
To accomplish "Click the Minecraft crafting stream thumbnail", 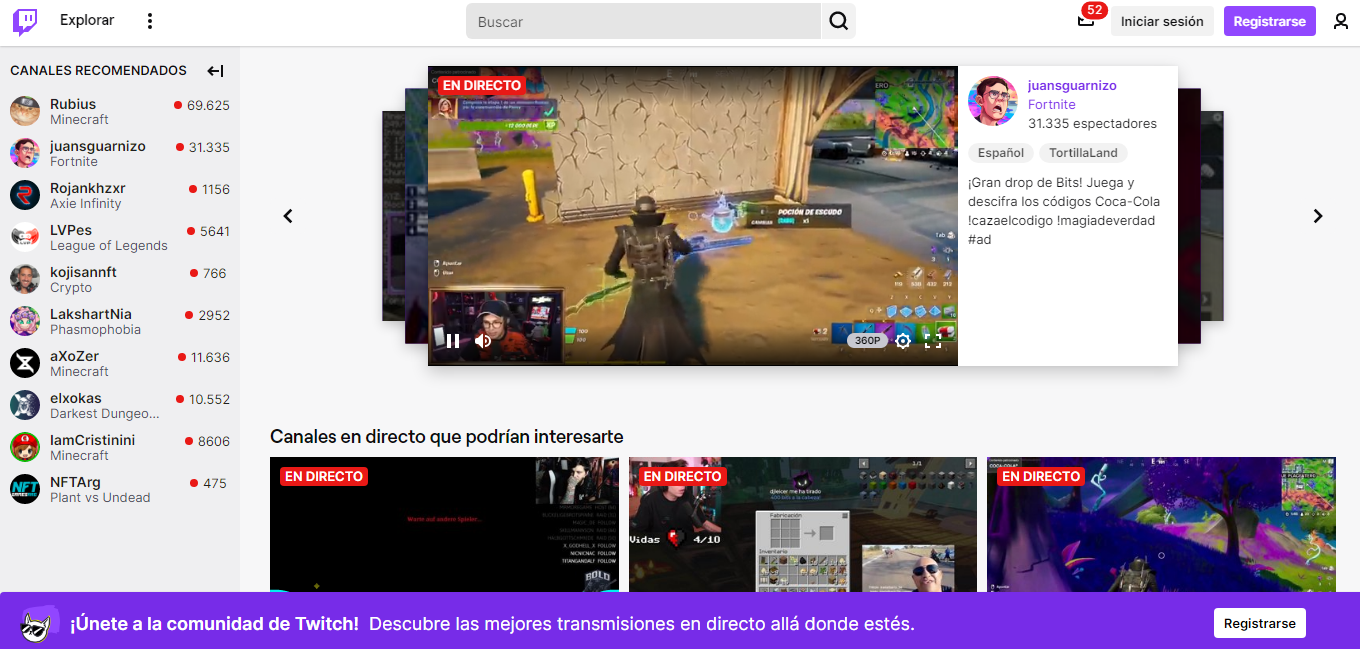I will coord(803,525).
